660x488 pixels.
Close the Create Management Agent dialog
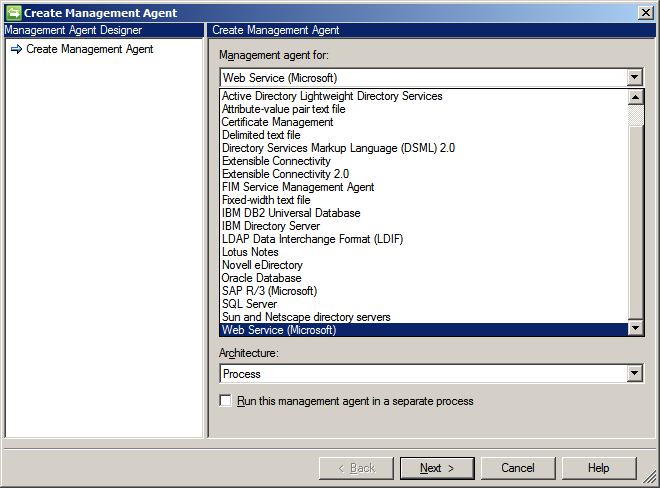(x=646, y=13)
